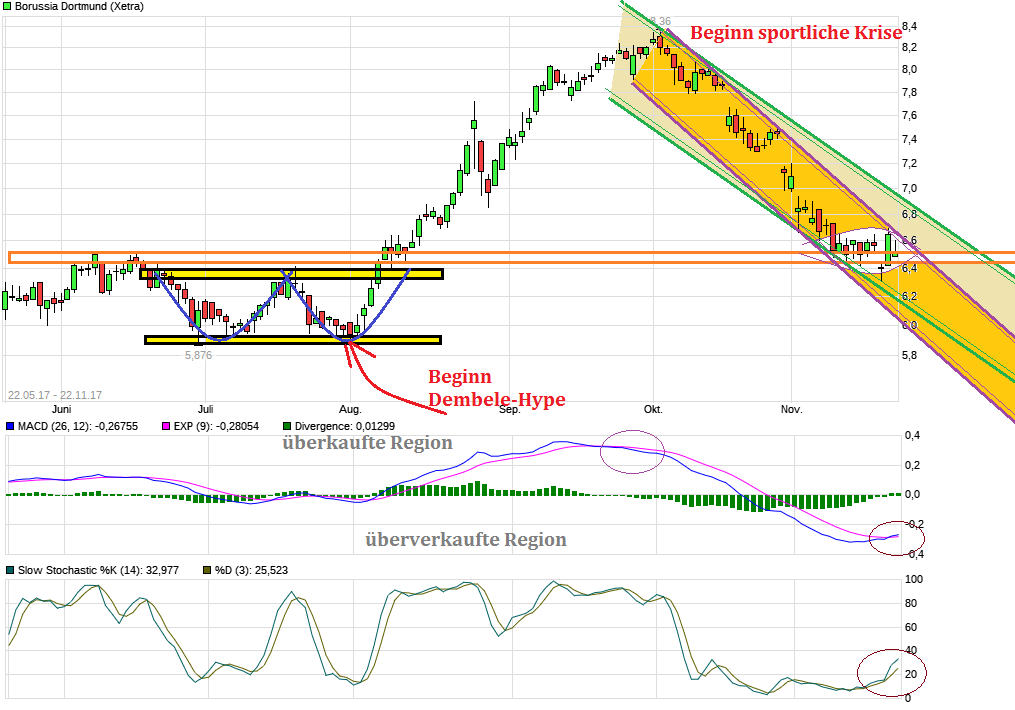Click the 'Beginn sportliche Krise' annotation text

coord(796,32)
